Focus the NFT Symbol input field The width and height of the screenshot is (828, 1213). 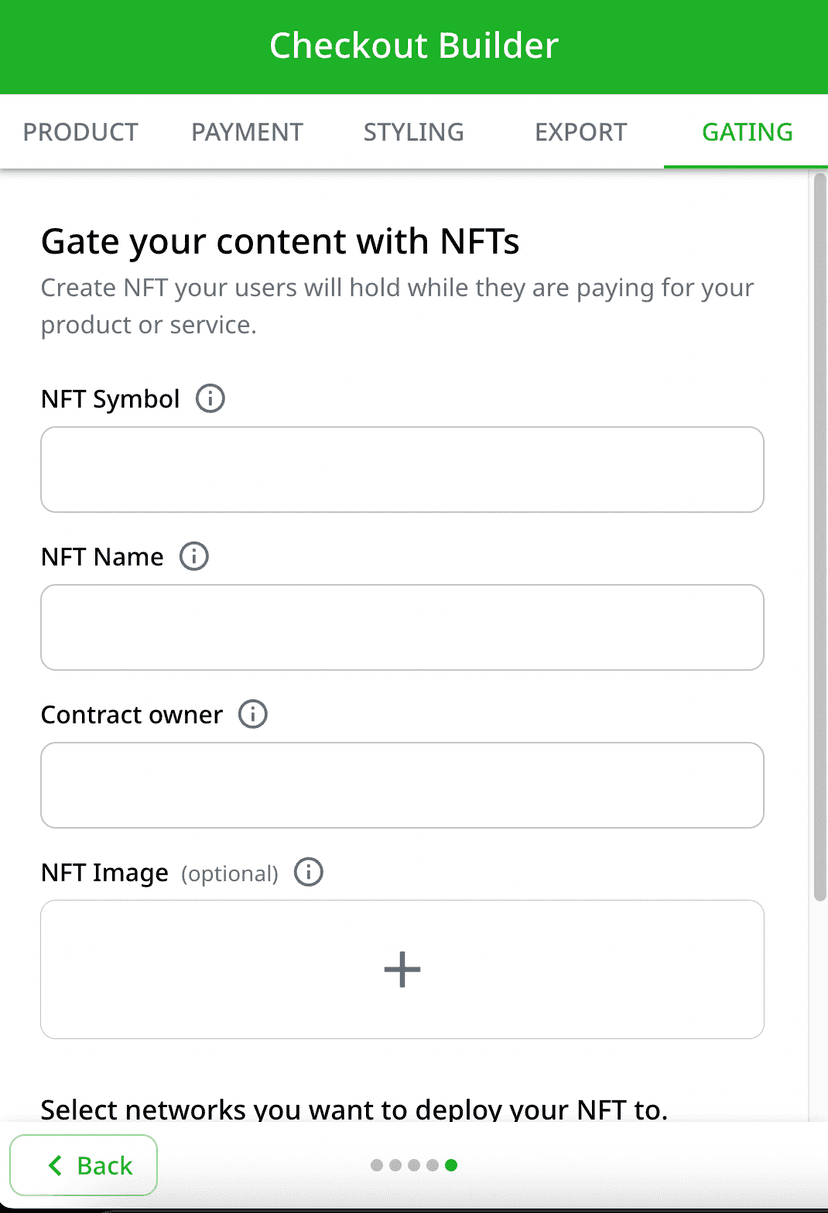click(x=401, y=469)
